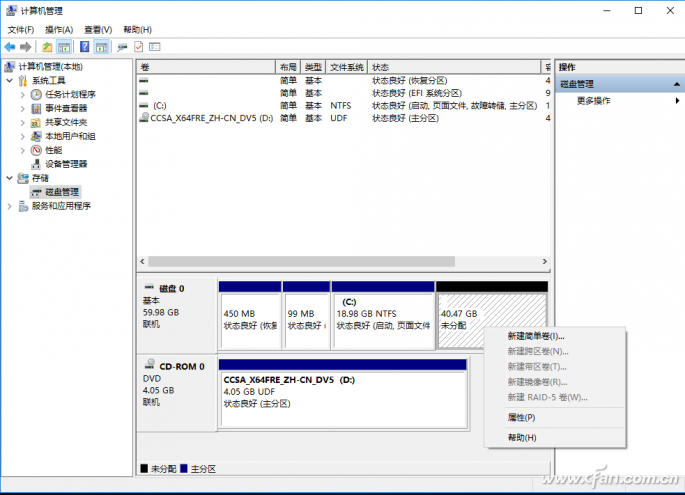Open the 操作(A) menu

pyautogui.click(x=59, y=30)
